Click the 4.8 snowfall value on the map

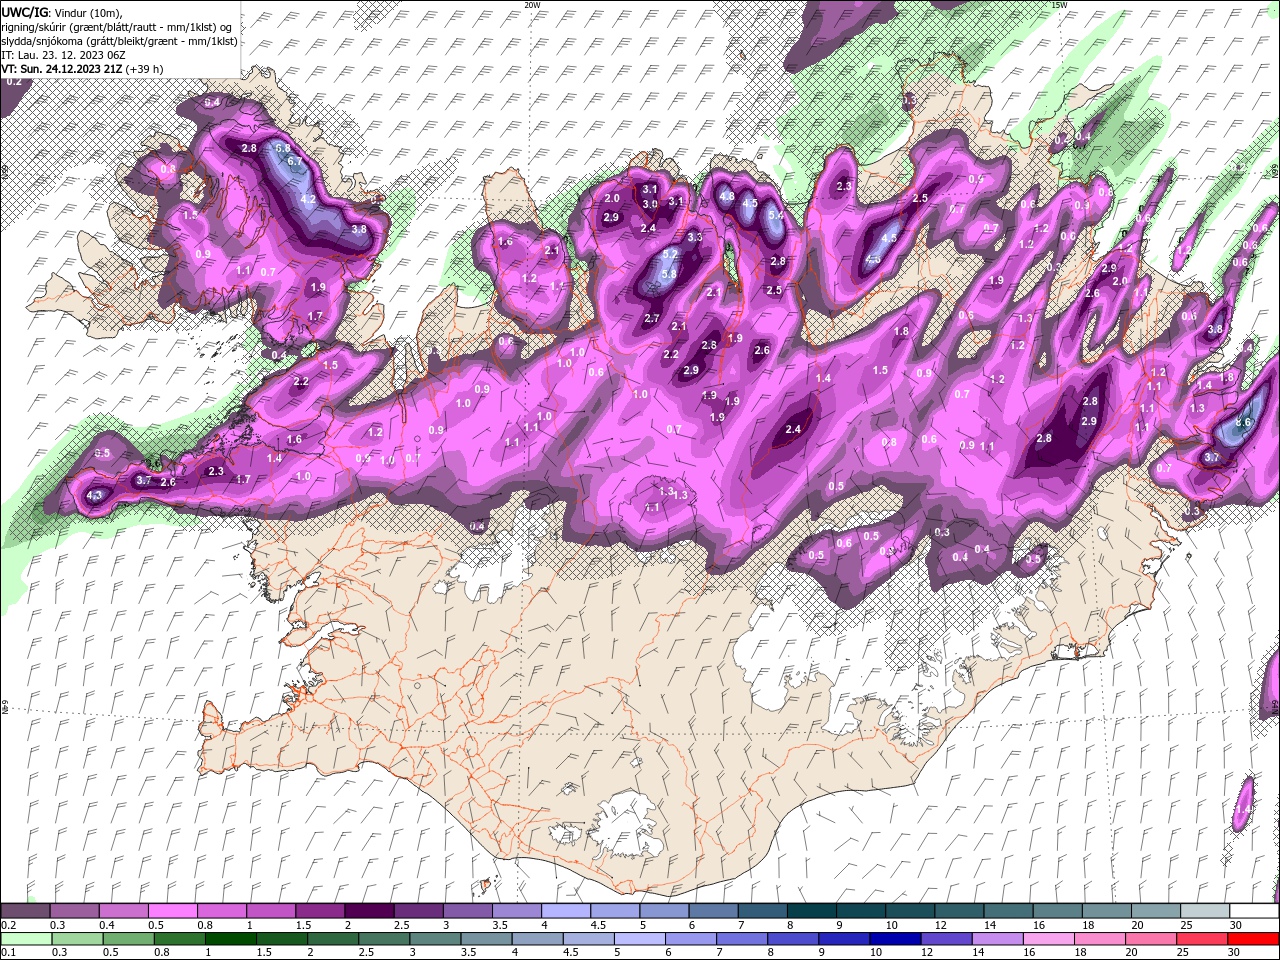coord(727,197)
